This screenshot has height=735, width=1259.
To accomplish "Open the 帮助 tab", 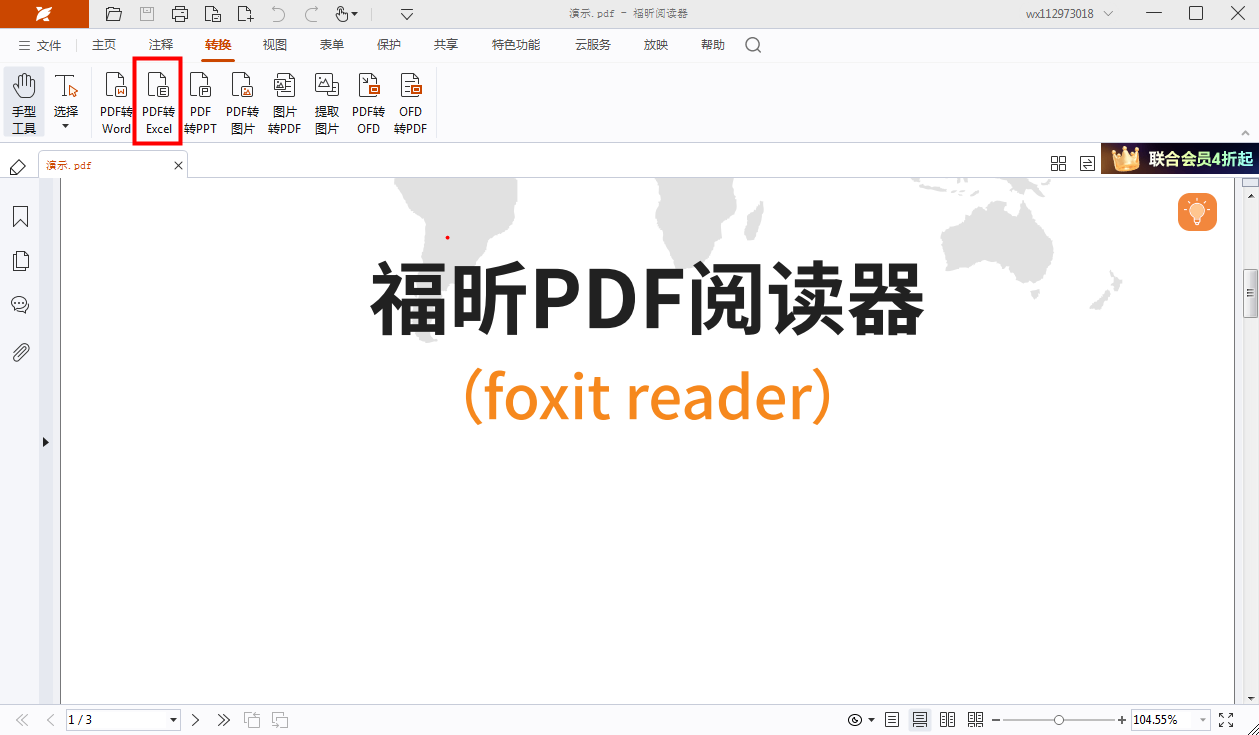I will pyautogui.click(x=713, y=45).
